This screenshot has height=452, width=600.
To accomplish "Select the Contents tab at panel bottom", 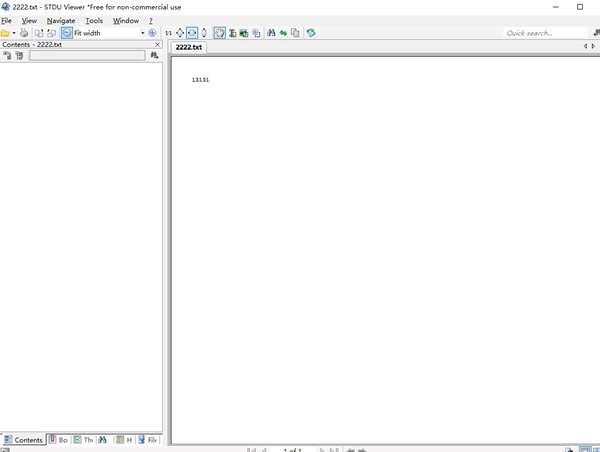I will coord(24,440).
